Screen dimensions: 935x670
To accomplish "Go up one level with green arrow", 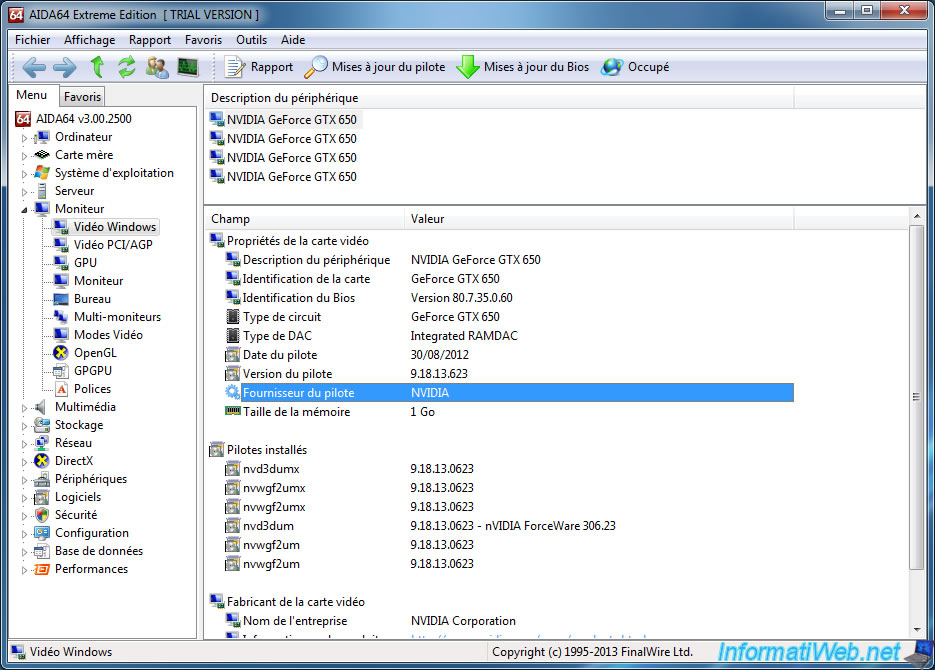I will pos(97,67).
